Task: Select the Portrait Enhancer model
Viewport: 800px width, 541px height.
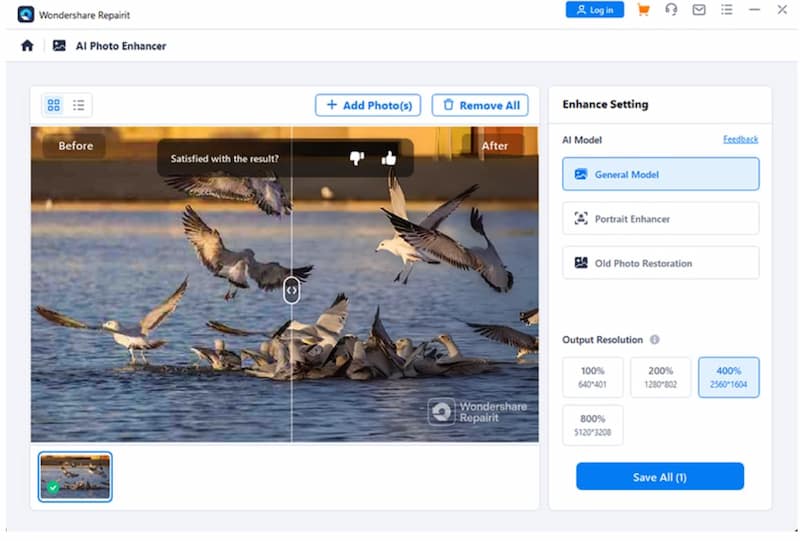Action: tap(660, 219)
